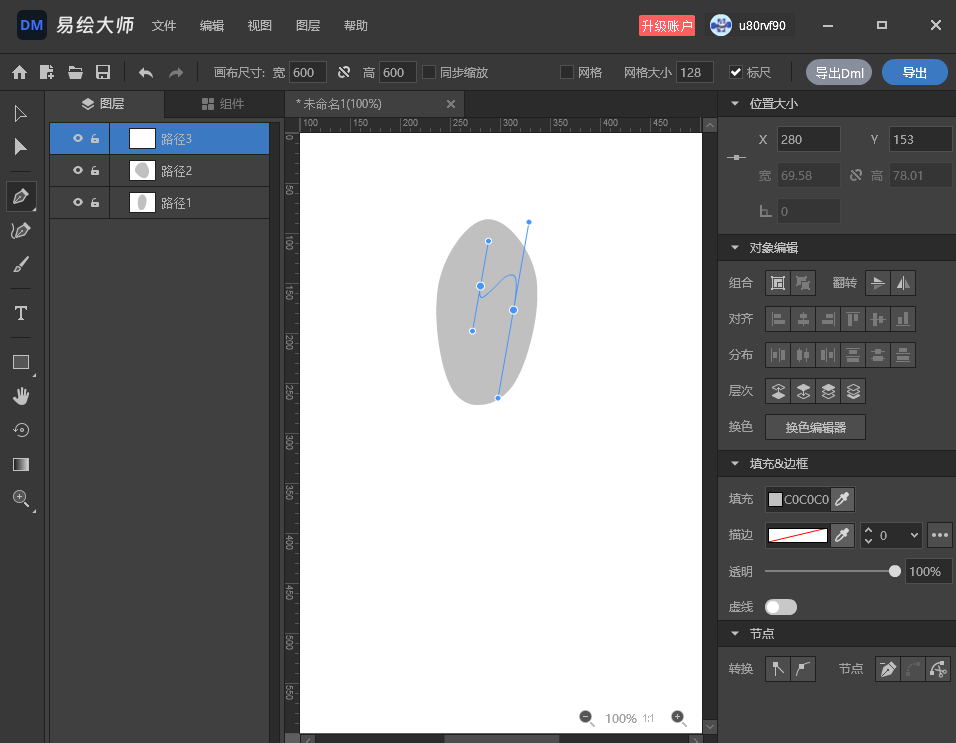Toggle canvas width-height link icon
Image resolution: width=956 pixels, height=743 pixels.
(344, 73)
